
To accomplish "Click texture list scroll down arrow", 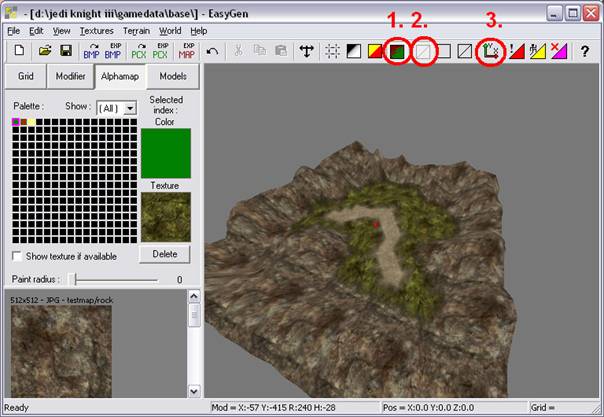I will pyautogui.click(x=194, y=391).
